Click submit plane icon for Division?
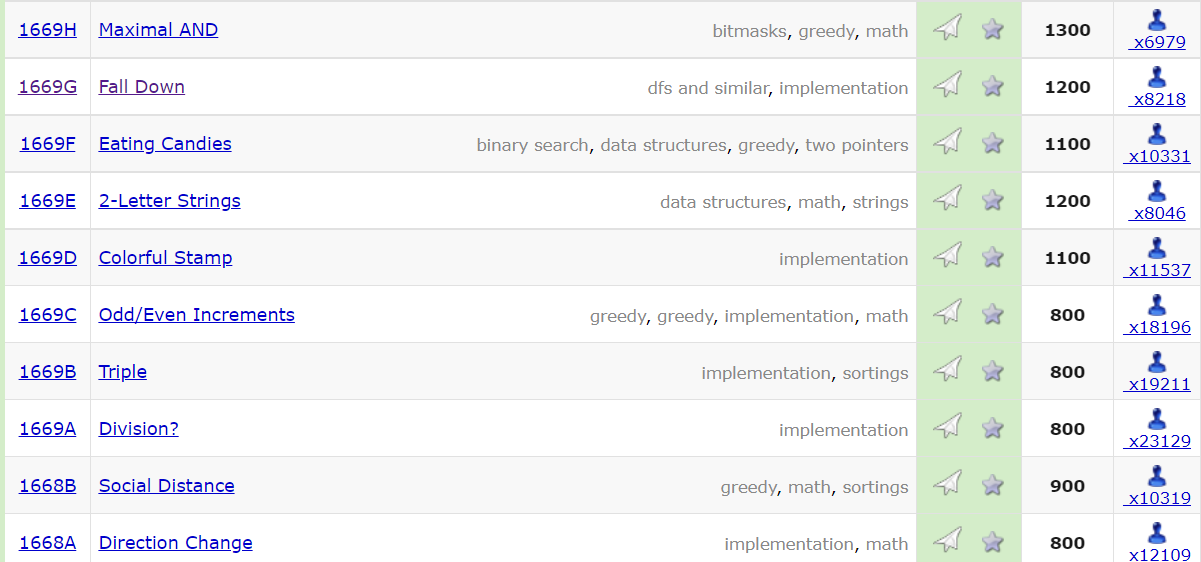1201x562 pixels. 946,428
